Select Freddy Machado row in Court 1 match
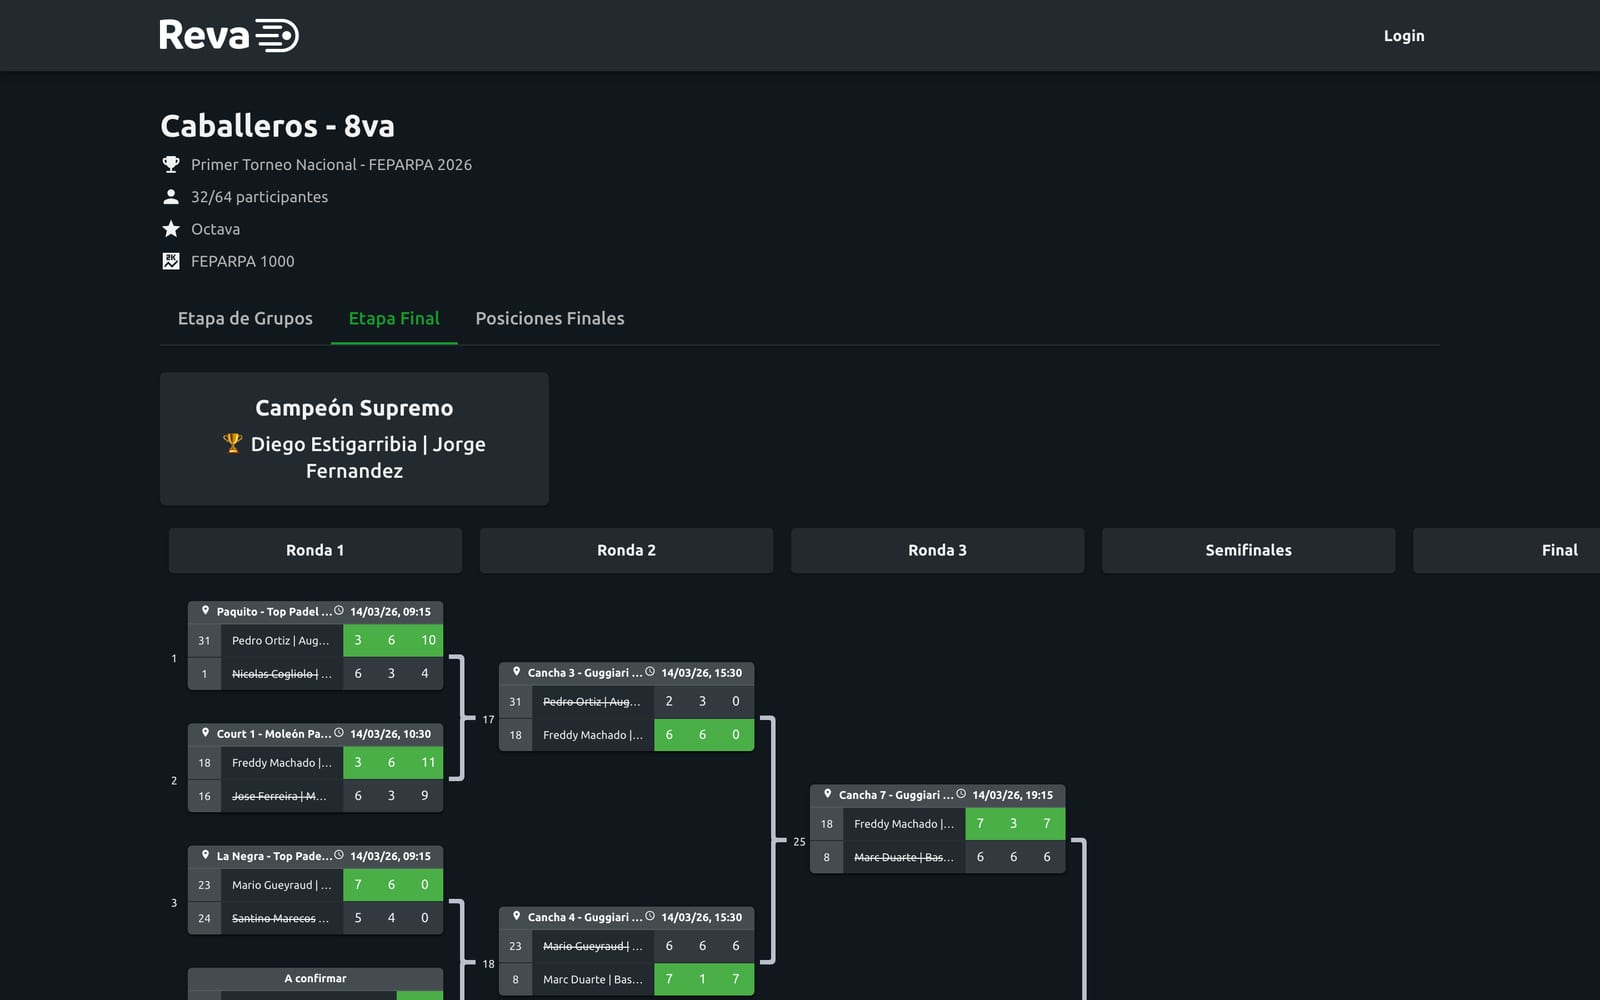 tap(315, 762)
